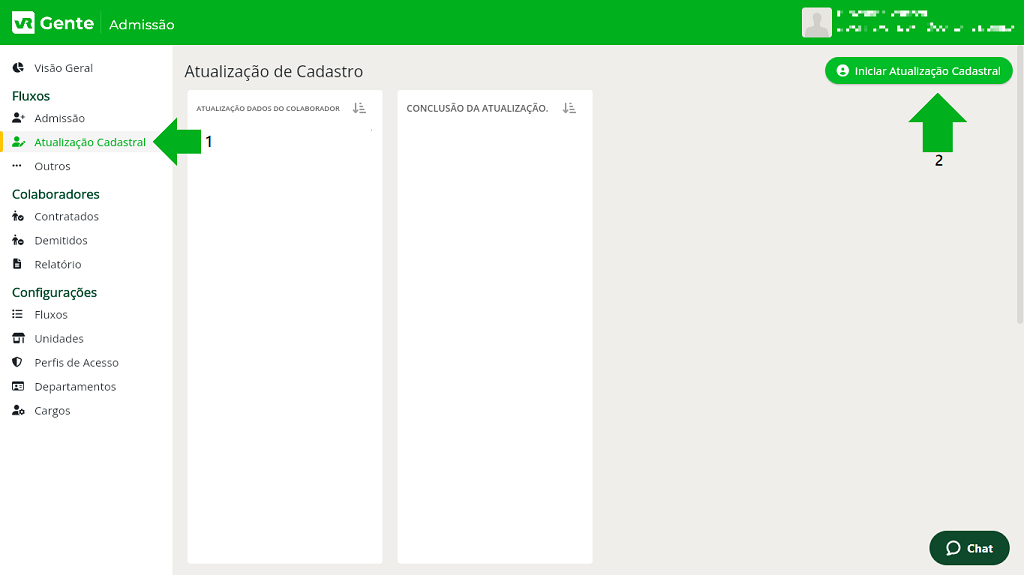Click Iniciar Atualização Cadastral button
Viewport: 1024px width, 575px height.
pos(918,71)
